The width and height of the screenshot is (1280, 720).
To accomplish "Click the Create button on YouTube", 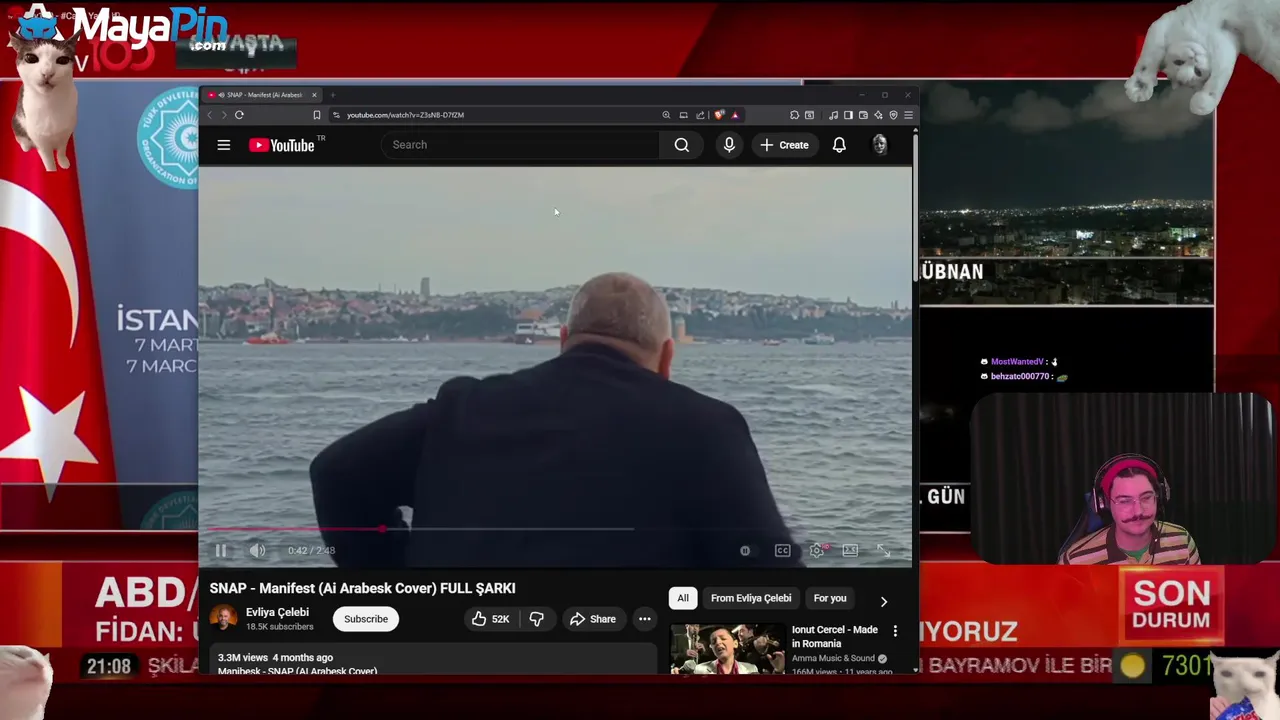I will coord(784,145).
